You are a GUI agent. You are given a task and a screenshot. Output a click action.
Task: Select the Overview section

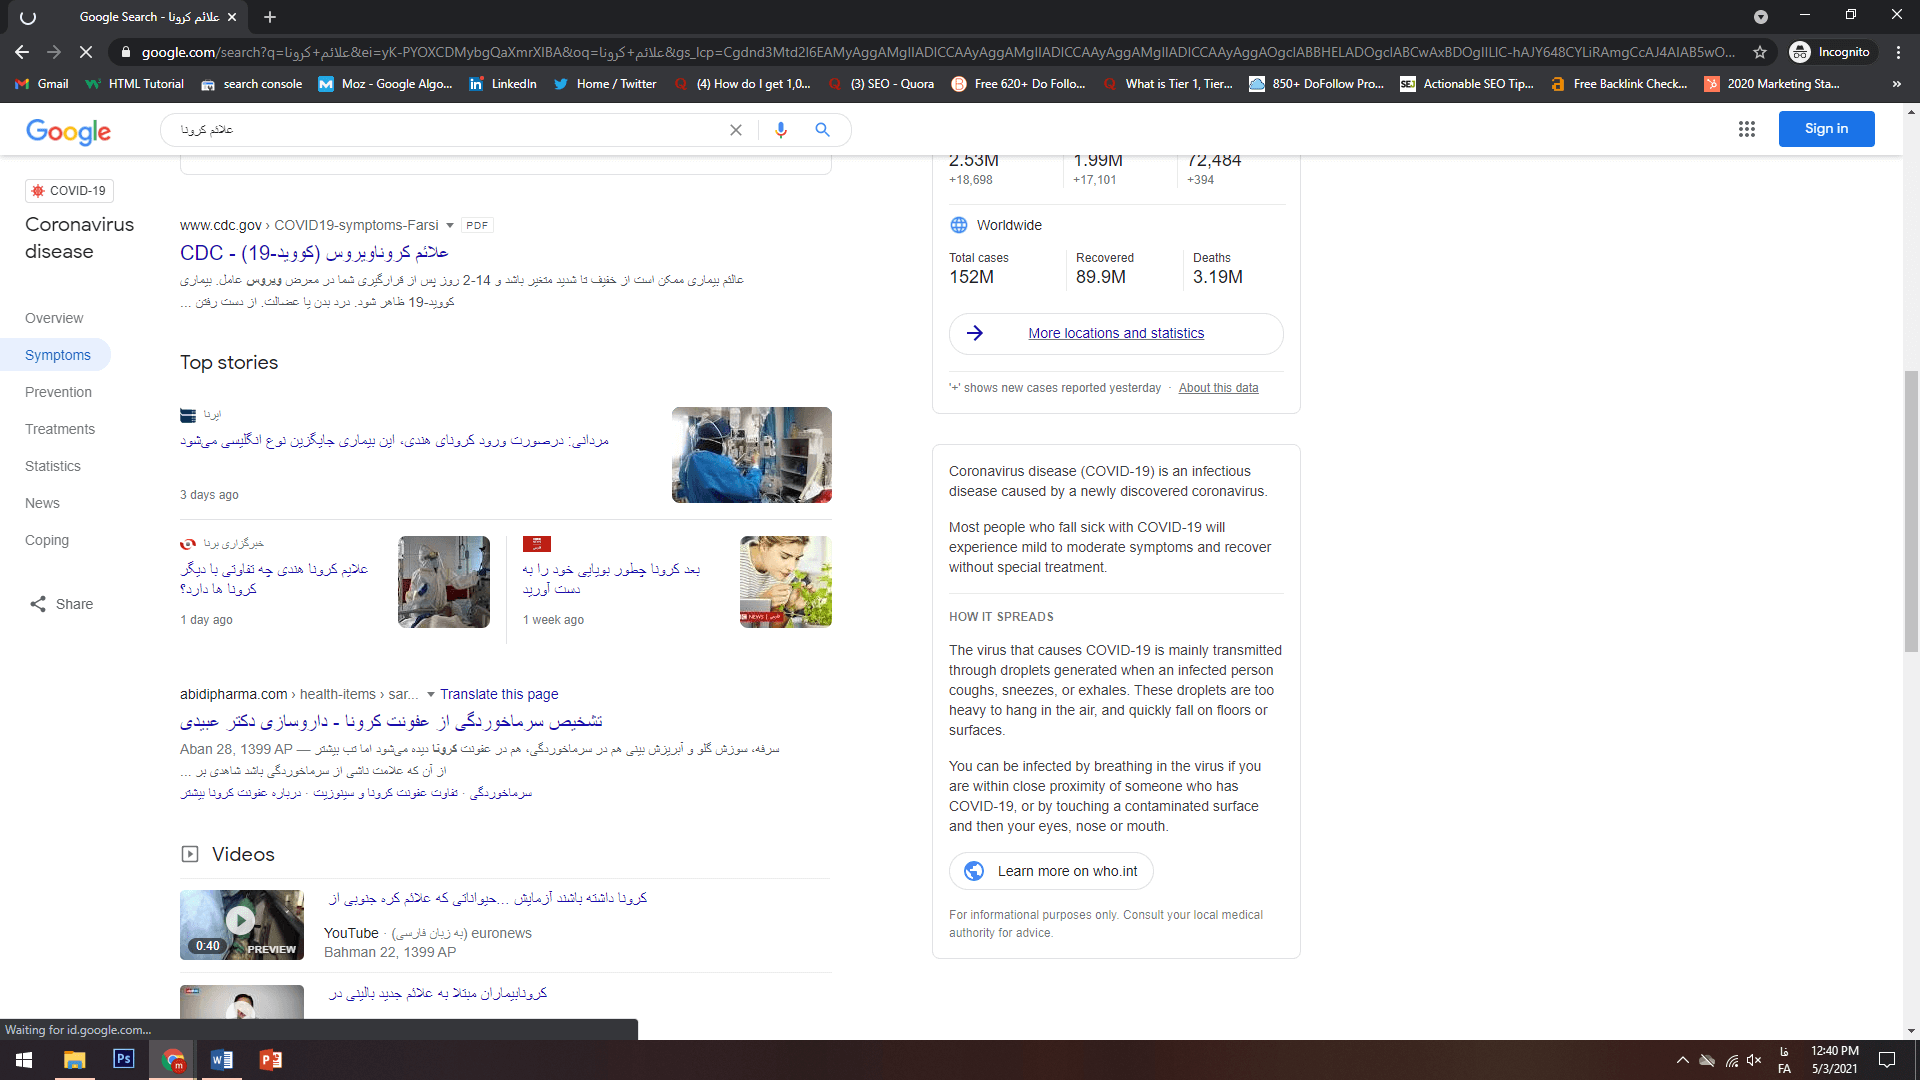click(54, 318)
